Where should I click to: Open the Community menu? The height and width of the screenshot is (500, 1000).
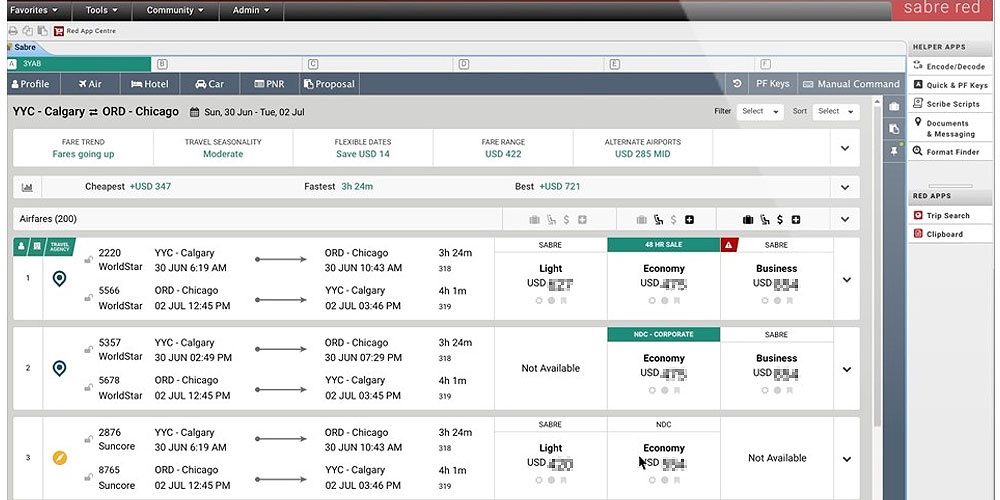(175, 10)
